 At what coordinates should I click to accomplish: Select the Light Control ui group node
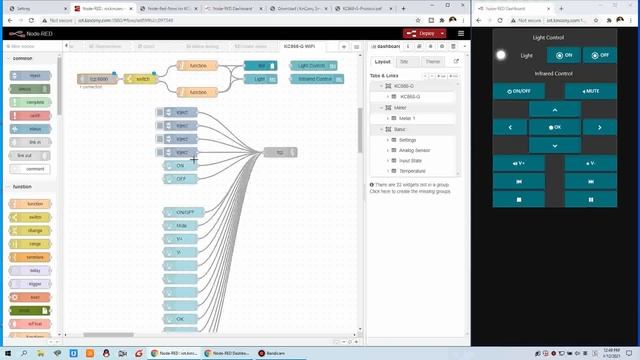(313, 66)
